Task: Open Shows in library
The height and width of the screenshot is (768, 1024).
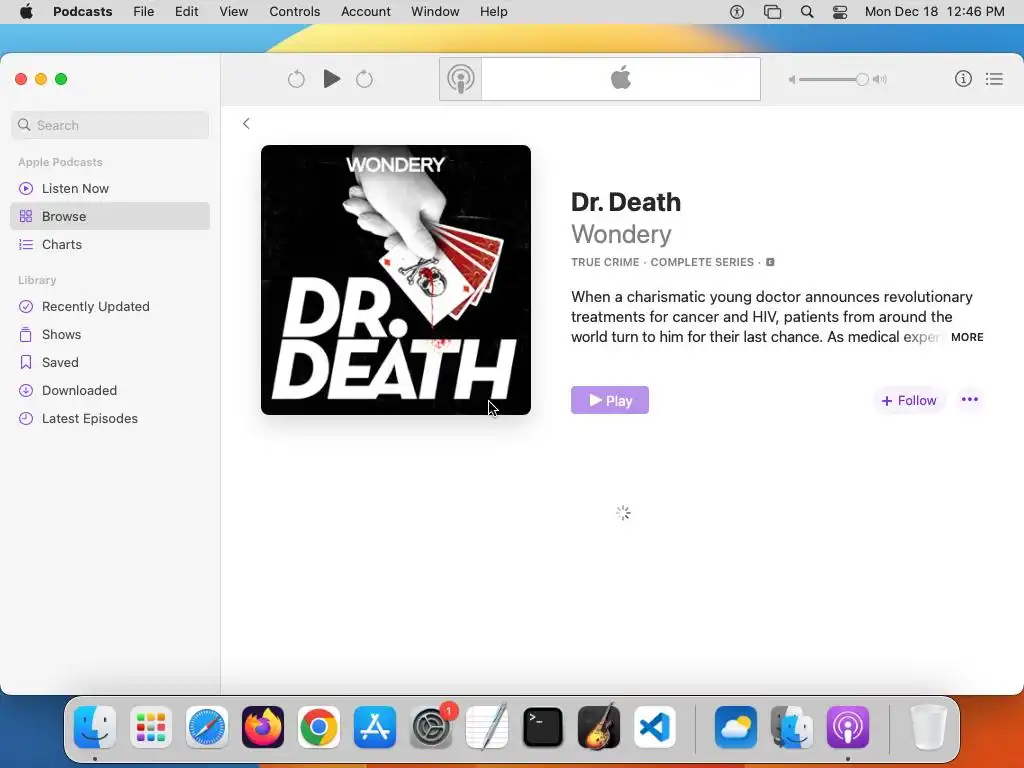Action: click(x=110, y=334)
